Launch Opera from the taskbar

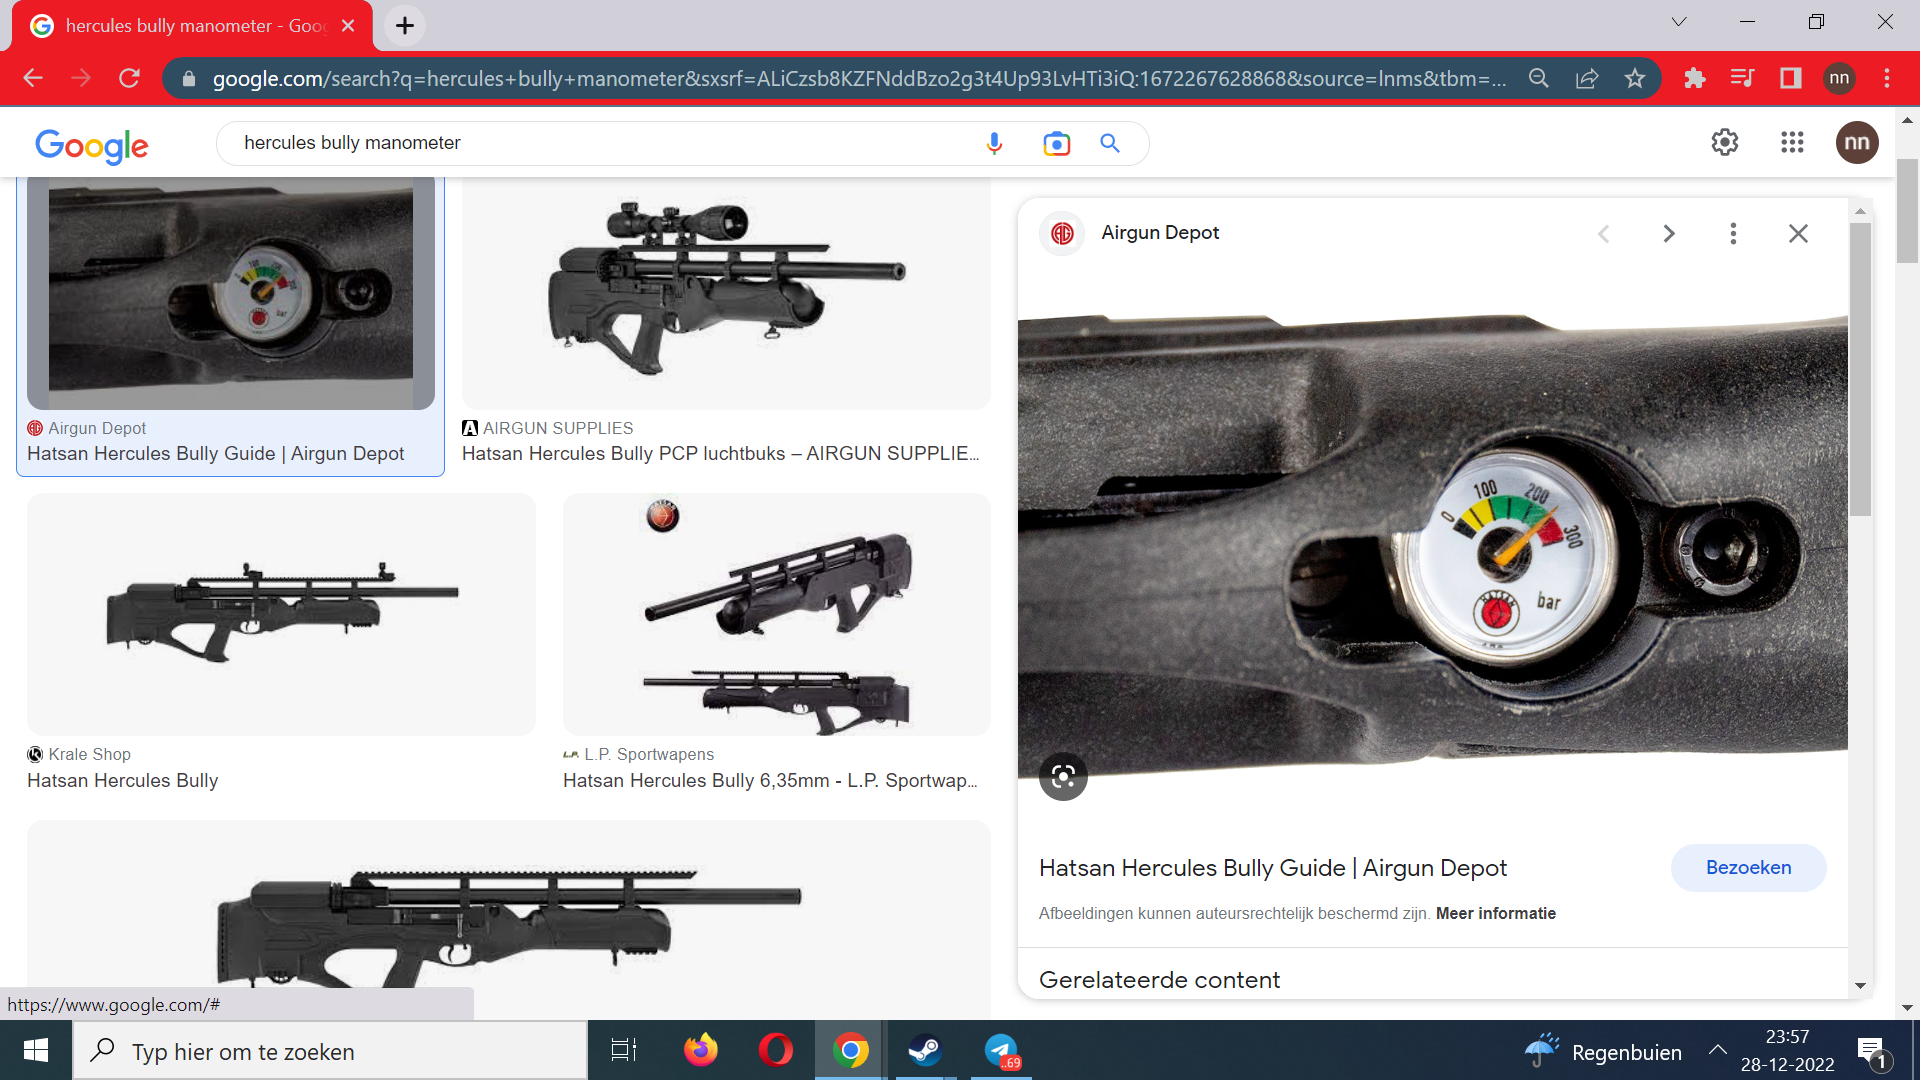click(775, 1051)
